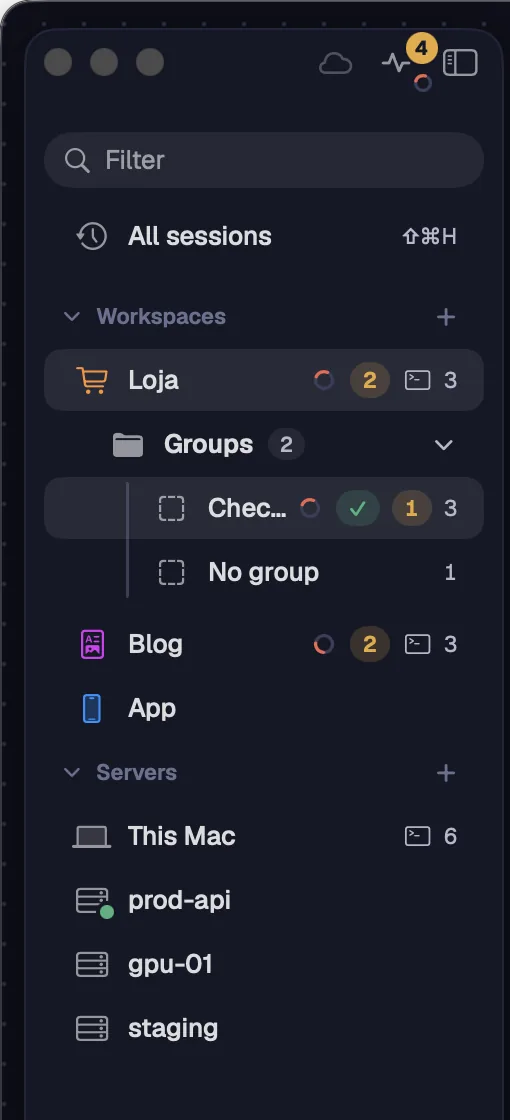Click the terminal icon on Loja row
The height and width of the screenshot is (1120, 510).
(x=418, y=380)
